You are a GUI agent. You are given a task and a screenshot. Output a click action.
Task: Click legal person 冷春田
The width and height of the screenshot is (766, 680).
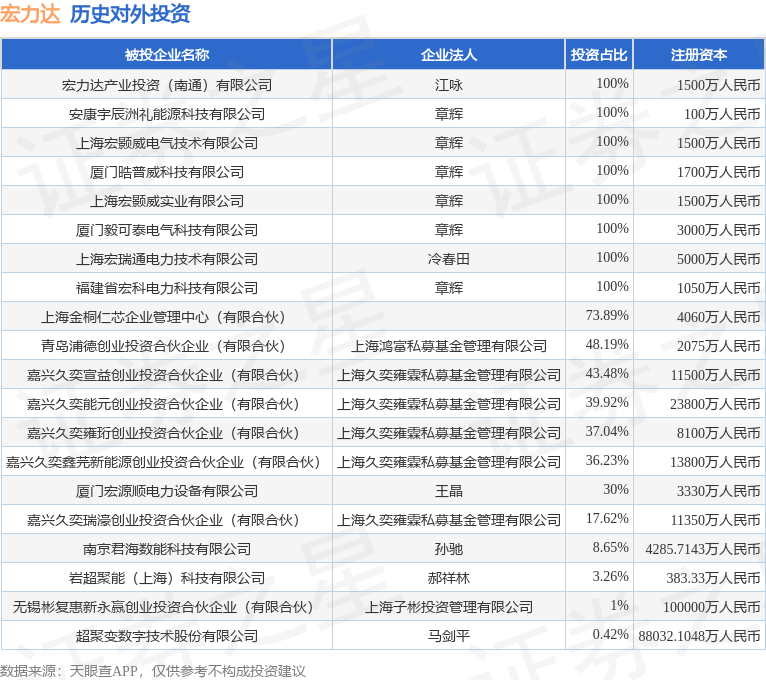click(x=448, y=259)
